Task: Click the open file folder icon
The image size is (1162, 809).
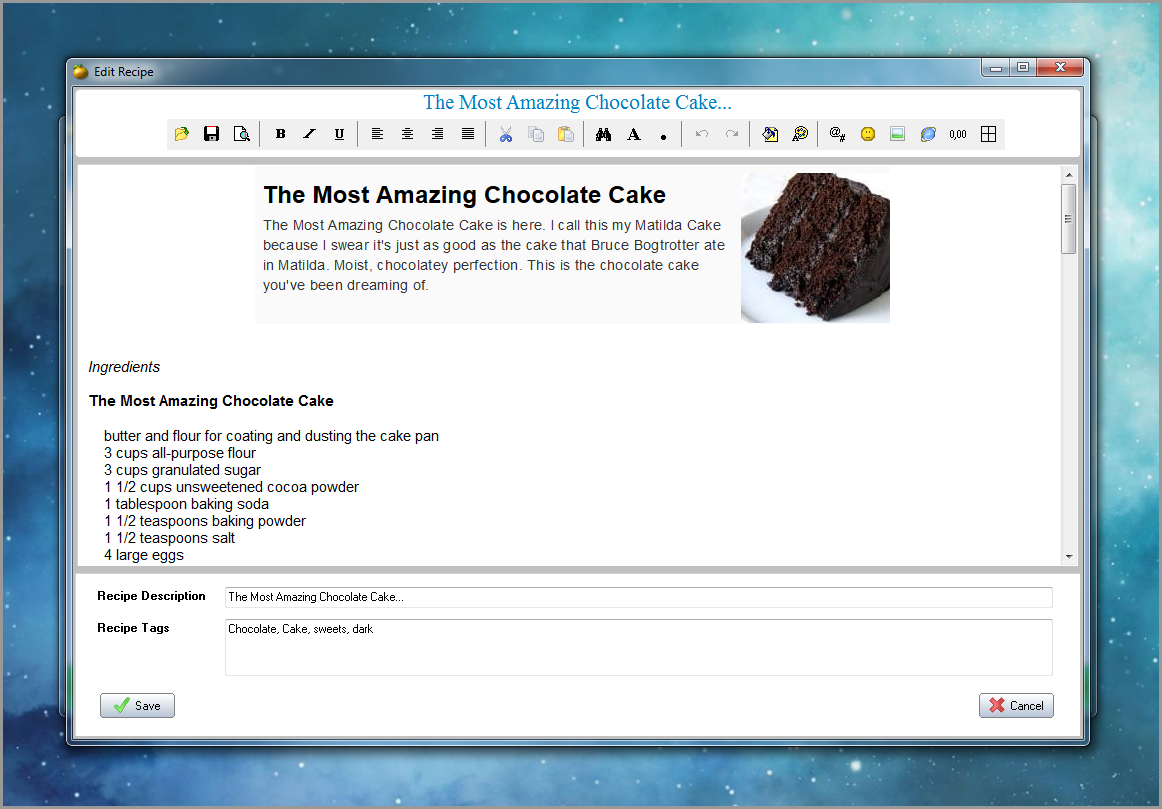Action: pos(181,134)
